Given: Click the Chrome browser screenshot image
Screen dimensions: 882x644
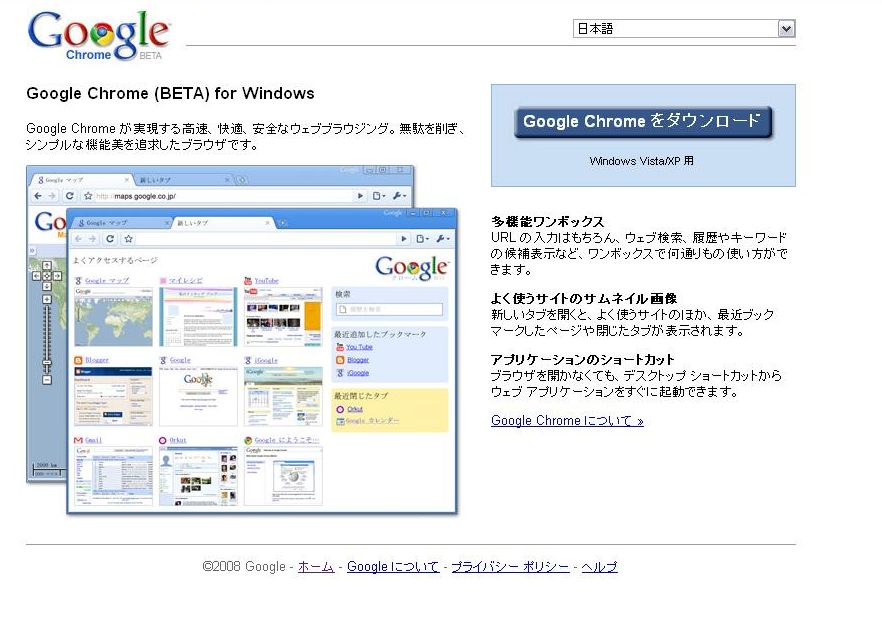Looking at the screenshot, I should click(242, 340).
